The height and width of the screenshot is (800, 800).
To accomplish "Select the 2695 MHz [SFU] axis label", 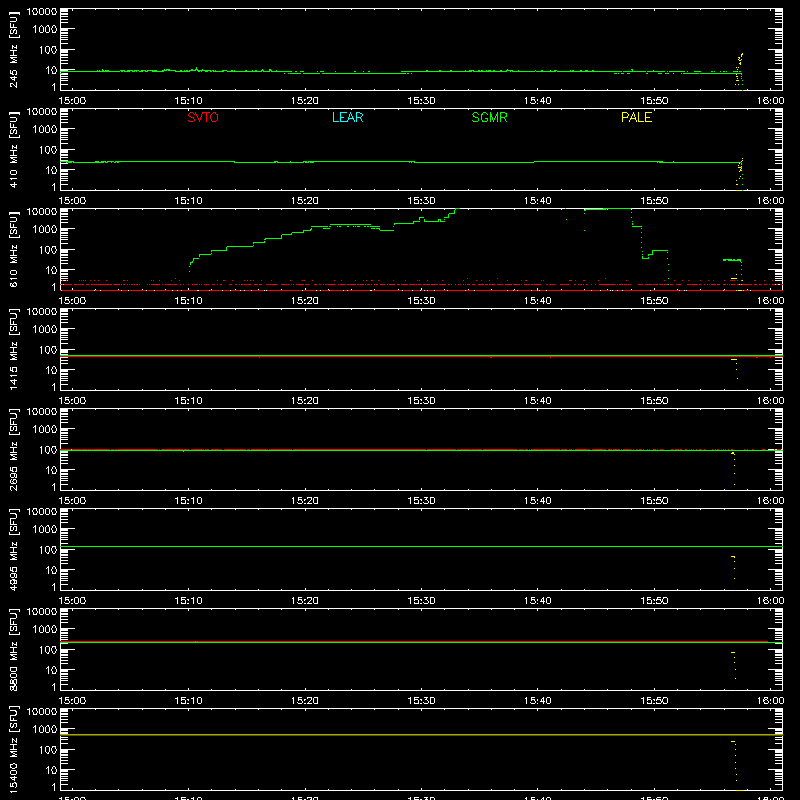I will tap(14, 449).
